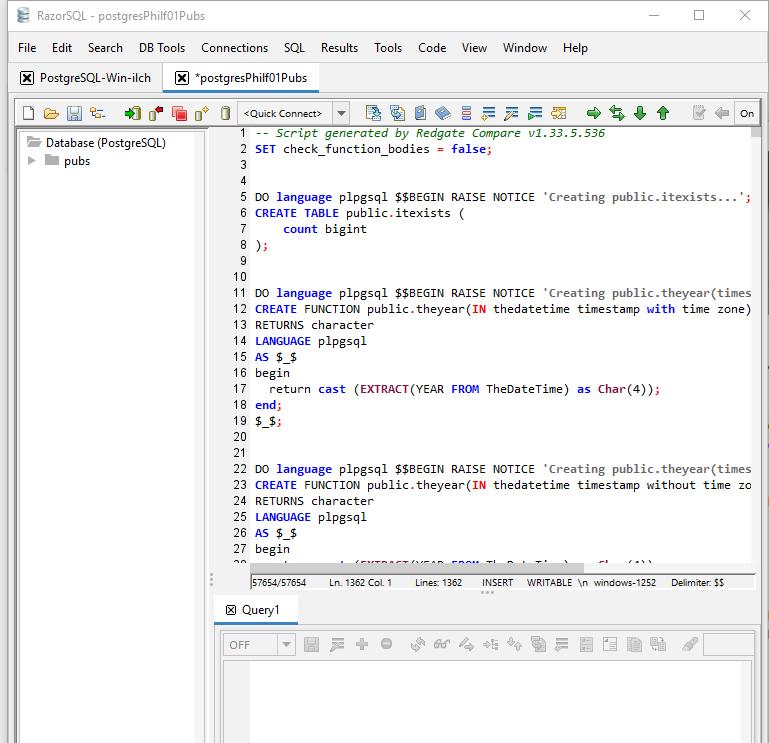Close the *postgresPhilf01Pubs tab
Image resolution: width=769 pixels, height=743 pixels.
point(181,78)
